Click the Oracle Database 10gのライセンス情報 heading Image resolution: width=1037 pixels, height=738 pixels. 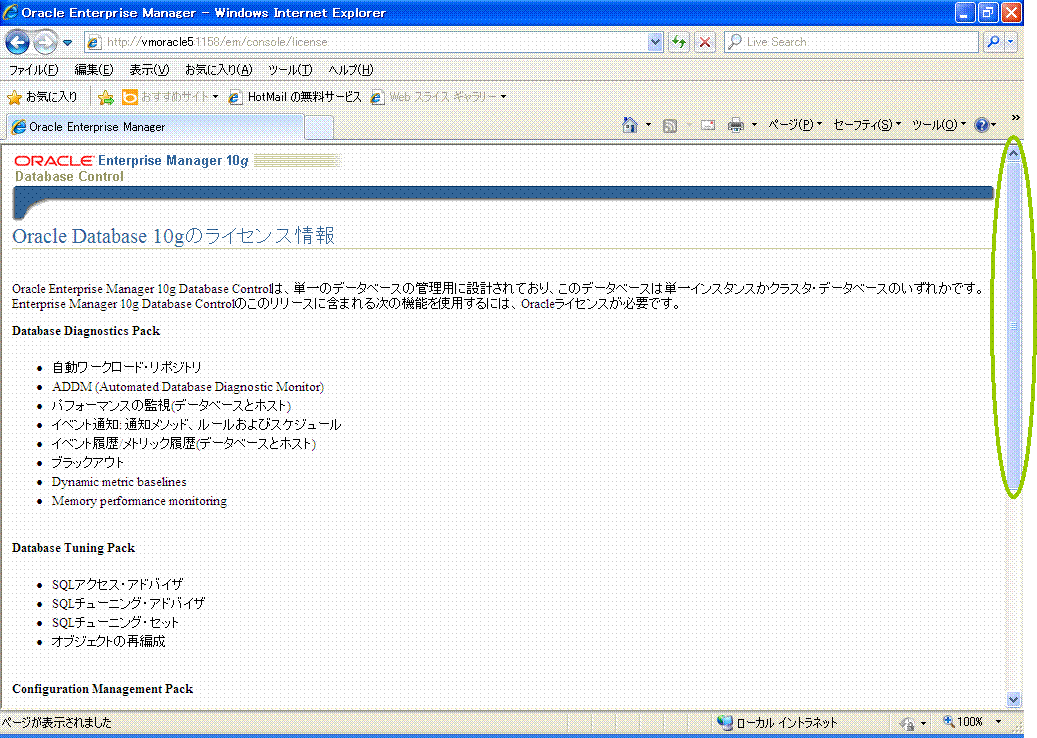tap(173, 236)
